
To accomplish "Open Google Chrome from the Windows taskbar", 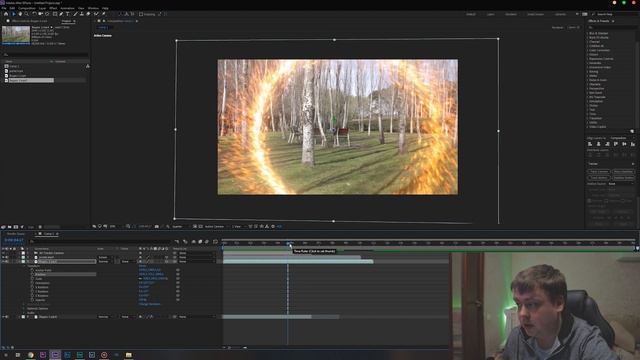I will click(31, 355).
